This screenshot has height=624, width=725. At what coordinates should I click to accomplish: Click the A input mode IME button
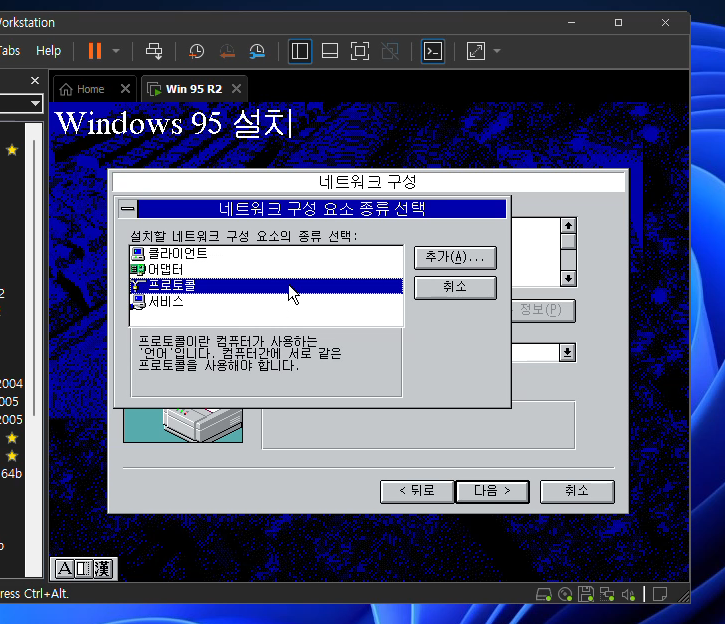pyautogui.click(x=65, y=569)
